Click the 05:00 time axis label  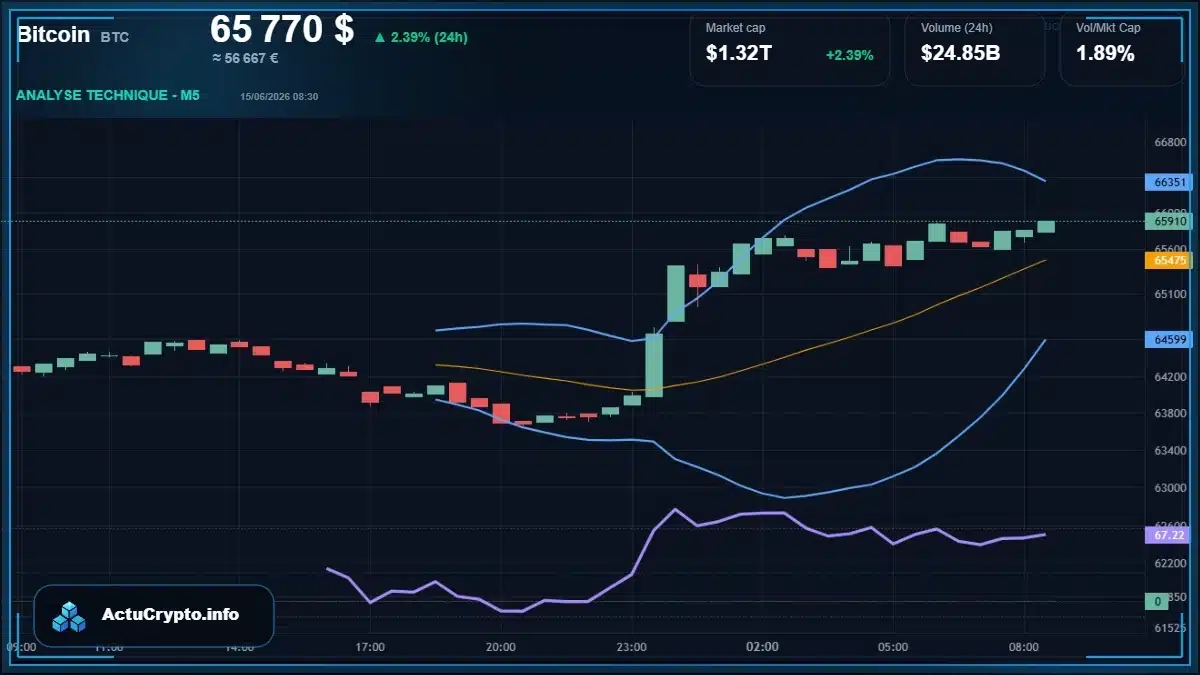tap(893, 647)
